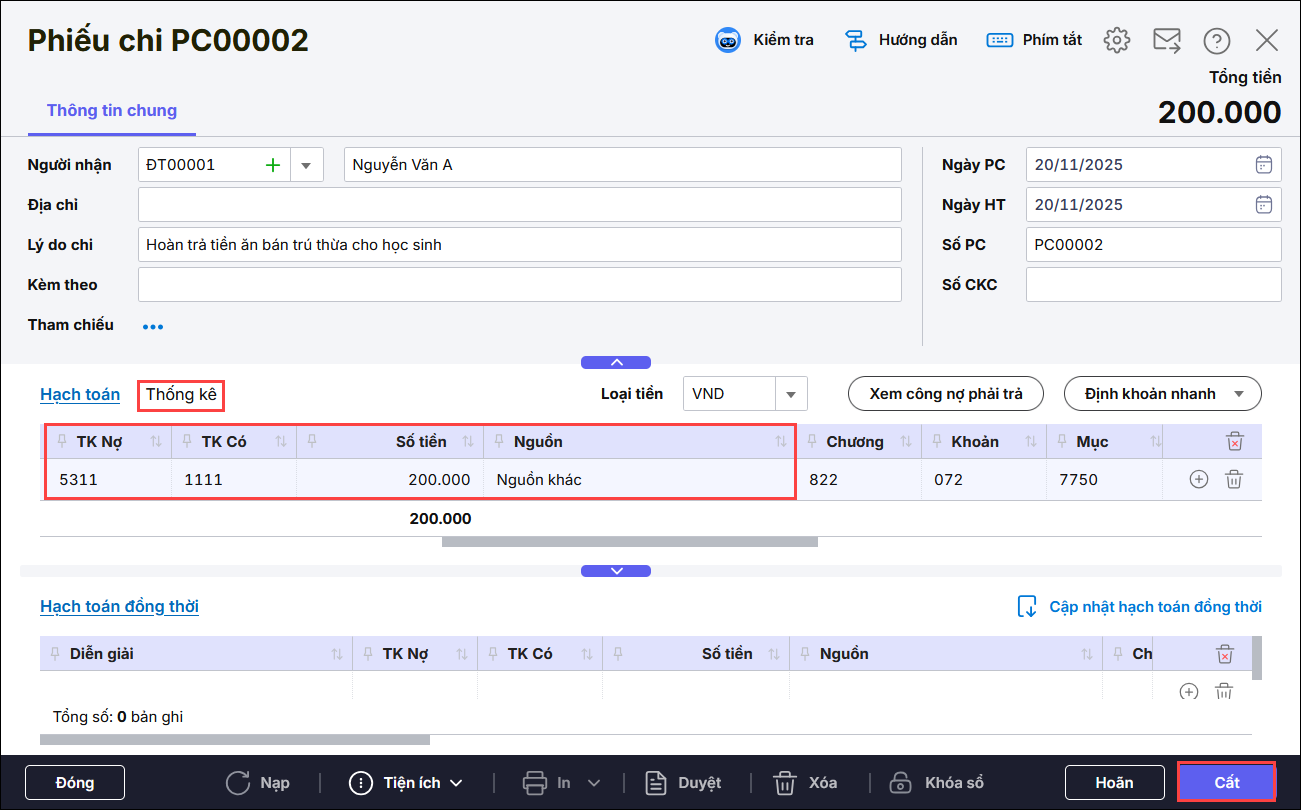Show Phím tắt keyboard shortcuts

[x=1034, y=40]
